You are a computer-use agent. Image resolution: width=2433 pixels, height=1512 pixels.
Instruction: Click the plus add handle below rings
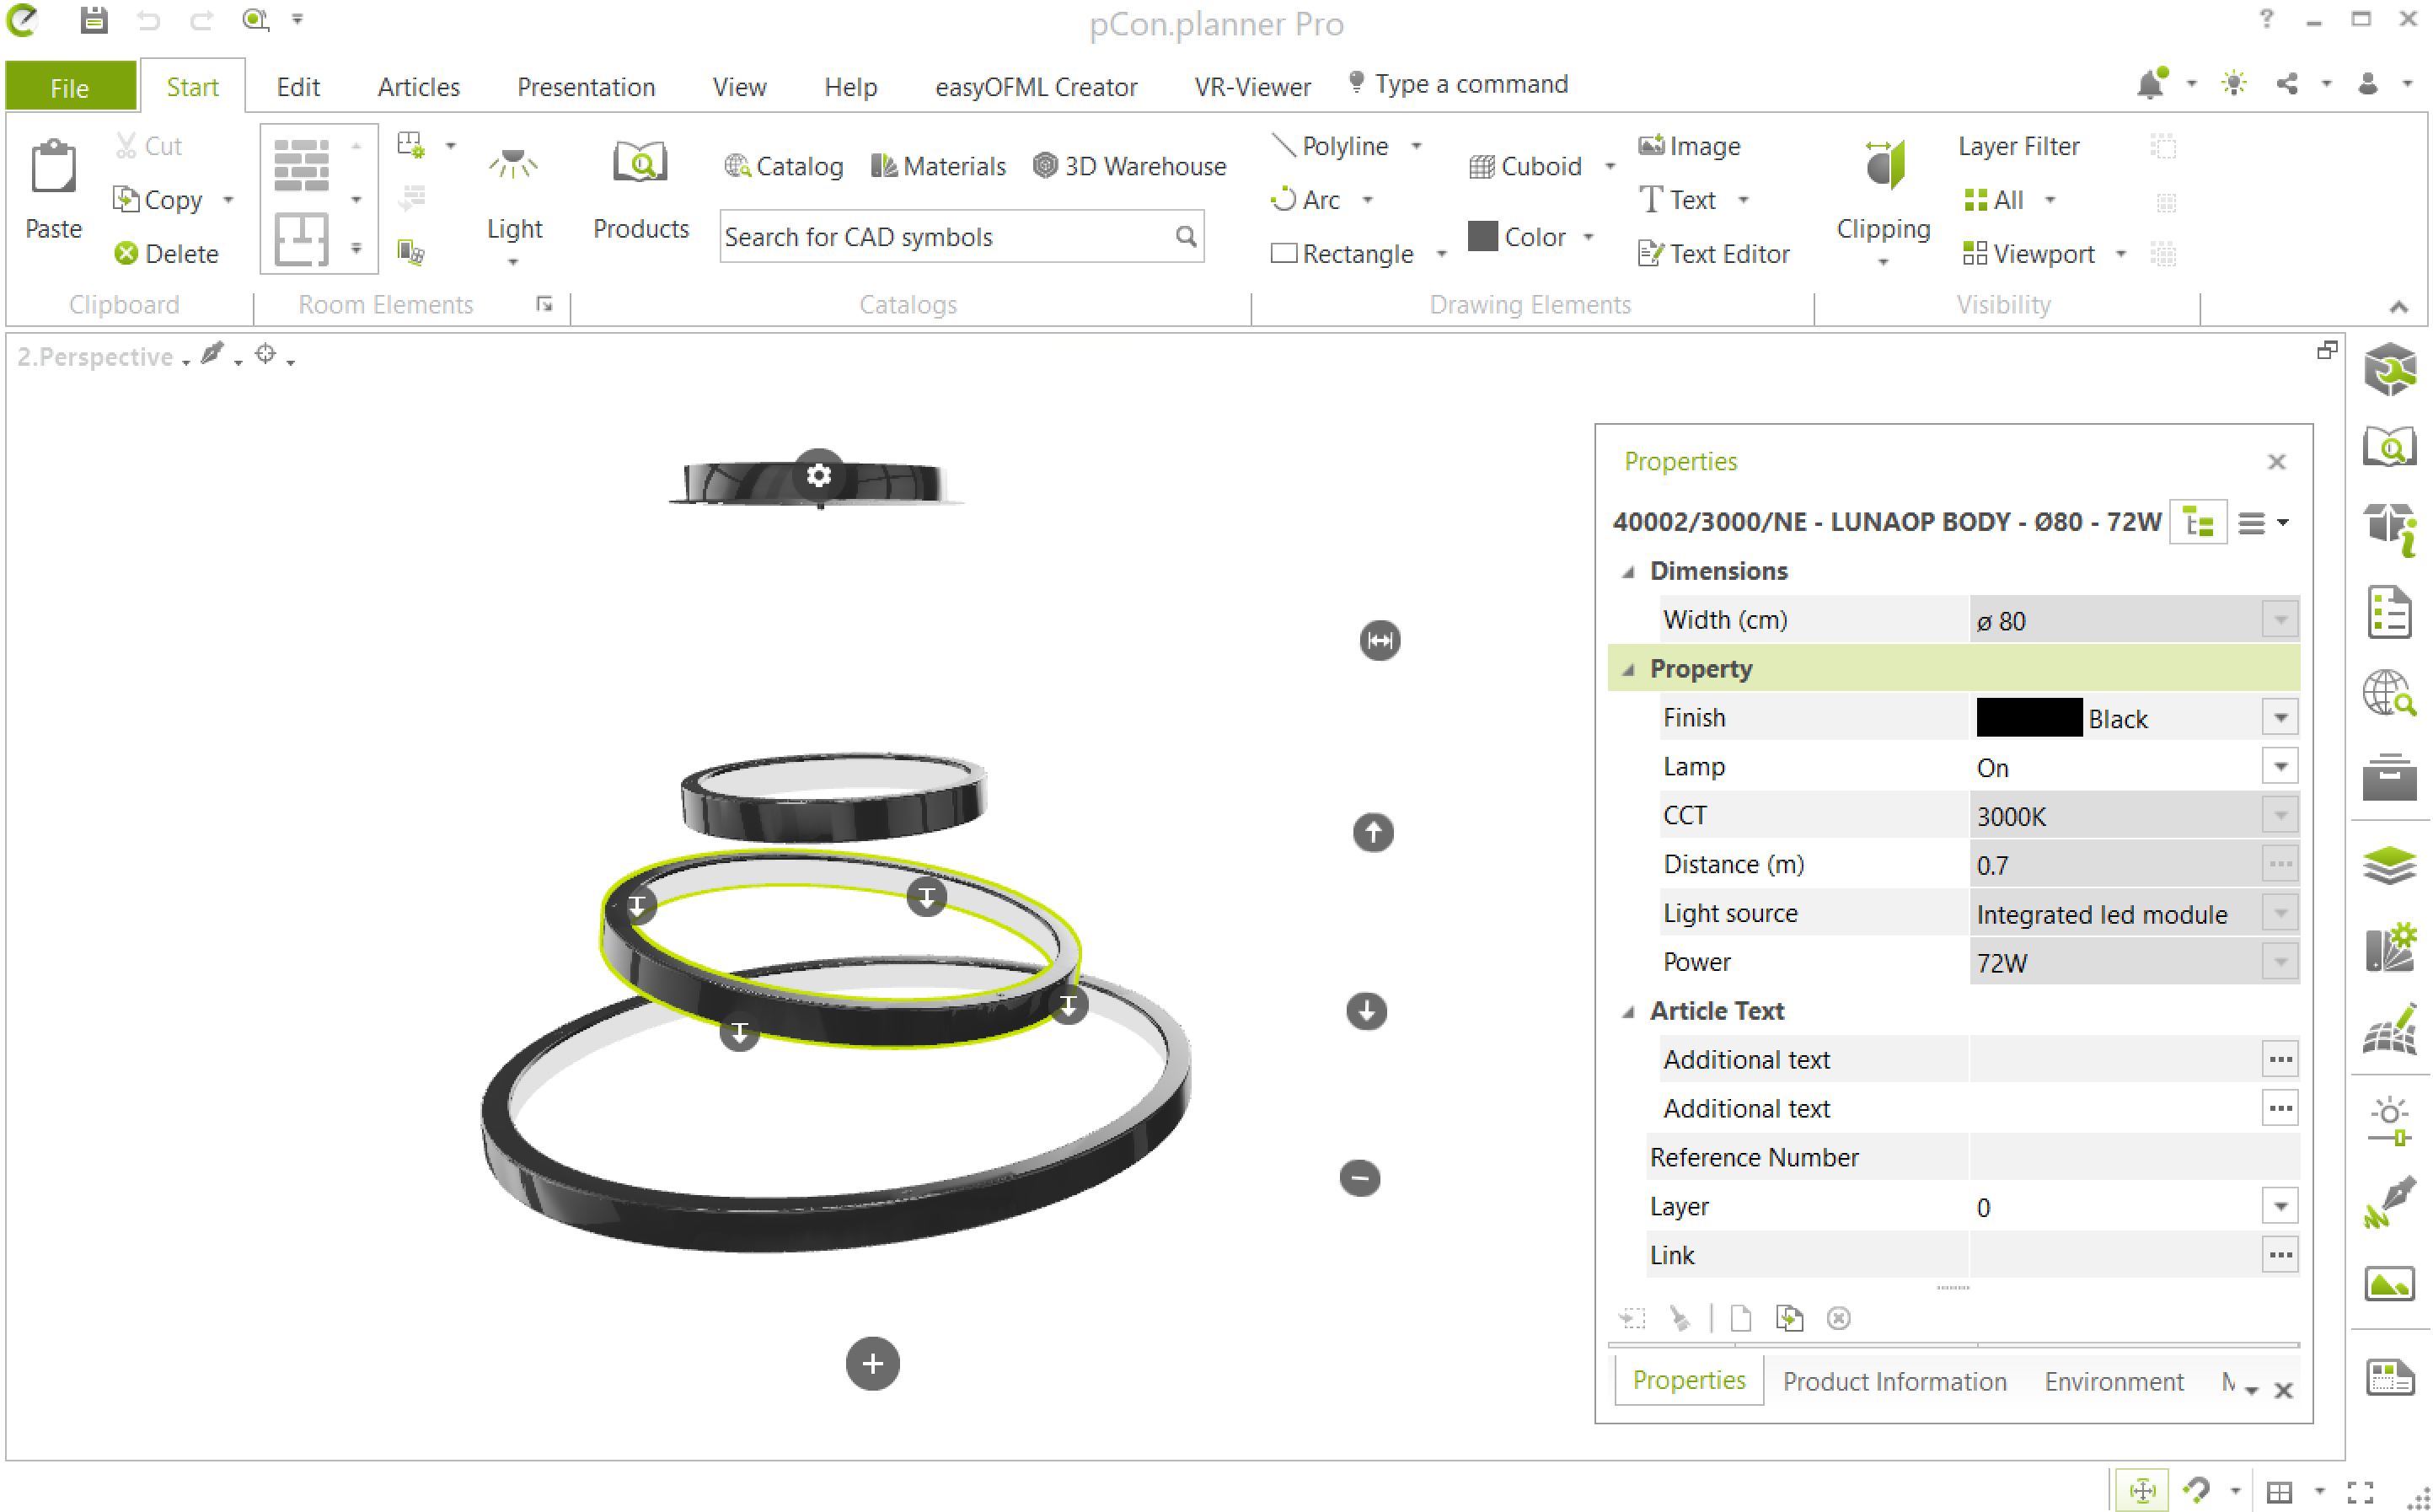click(x=872, y=1363)
